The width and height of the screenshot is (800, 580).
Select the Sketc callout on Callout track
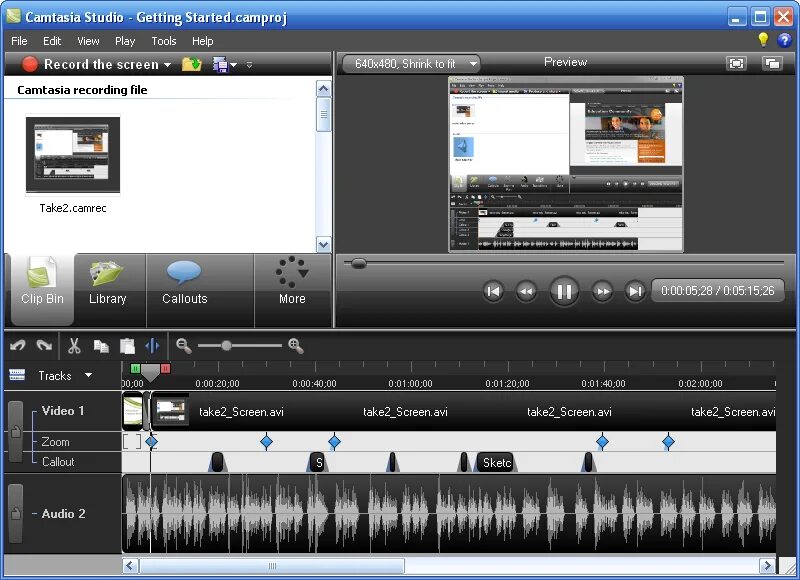(496, 462)
